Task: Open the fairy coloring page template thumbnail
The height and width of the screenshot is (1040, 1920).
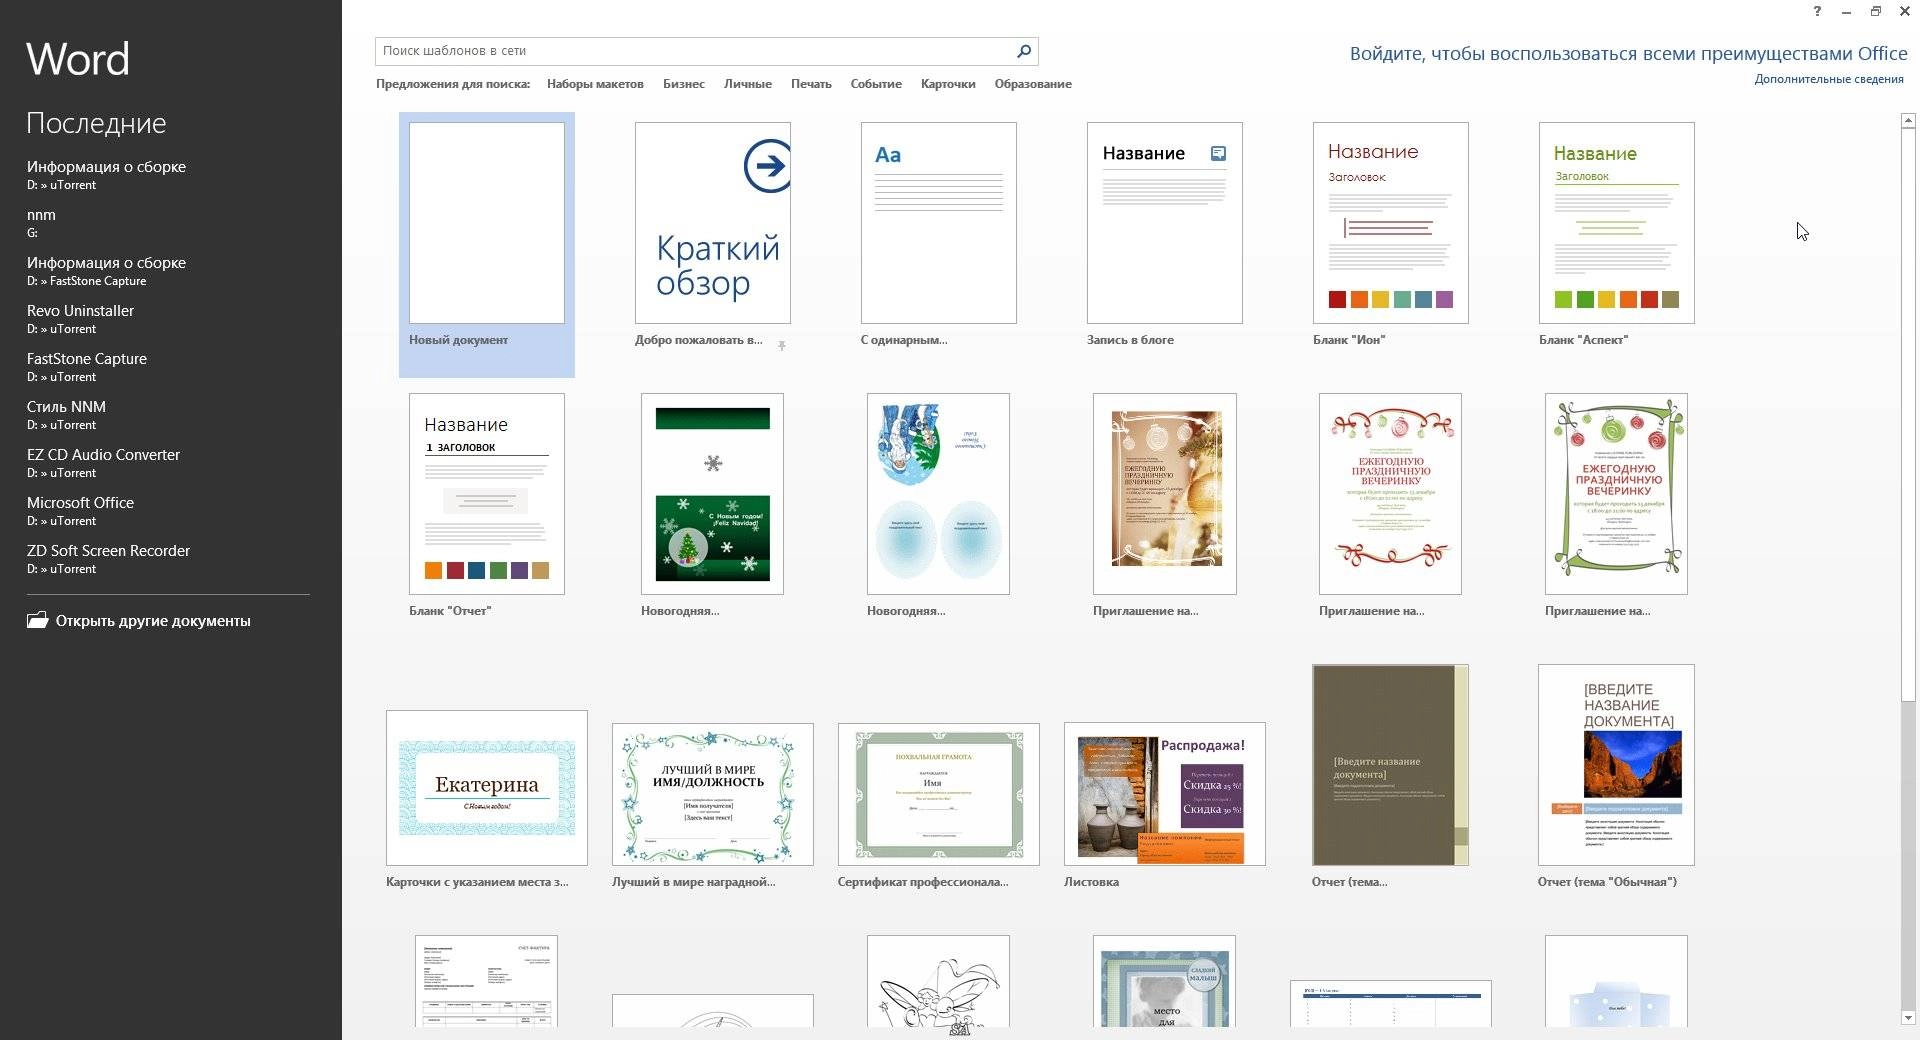Action: [938, 981]
